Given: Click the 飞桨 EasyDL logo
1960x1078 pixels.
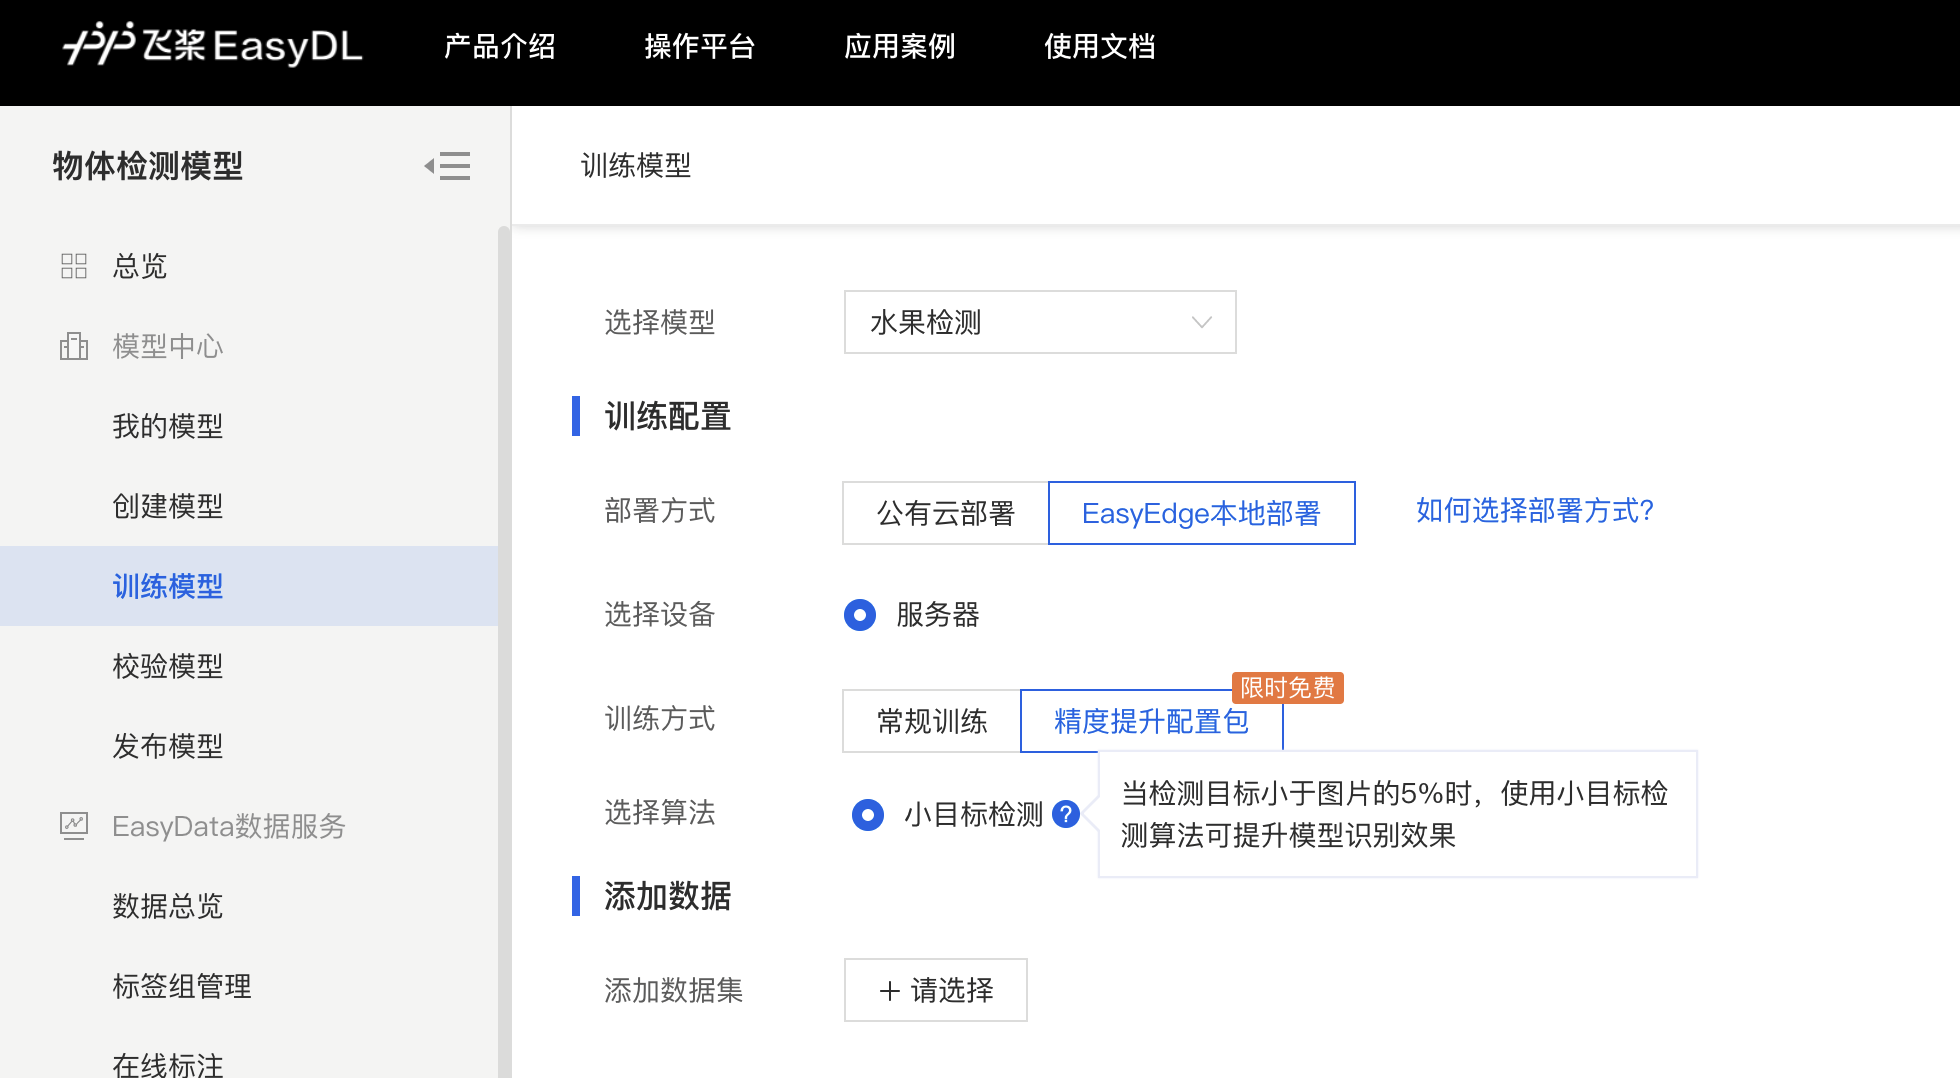Looking at the screenshot, I should tap(212, 45).
